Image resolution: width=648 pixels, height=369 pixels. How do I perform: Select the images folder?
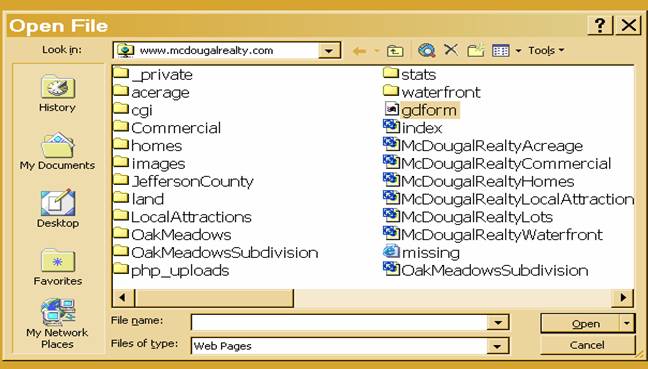pos(150,164)
